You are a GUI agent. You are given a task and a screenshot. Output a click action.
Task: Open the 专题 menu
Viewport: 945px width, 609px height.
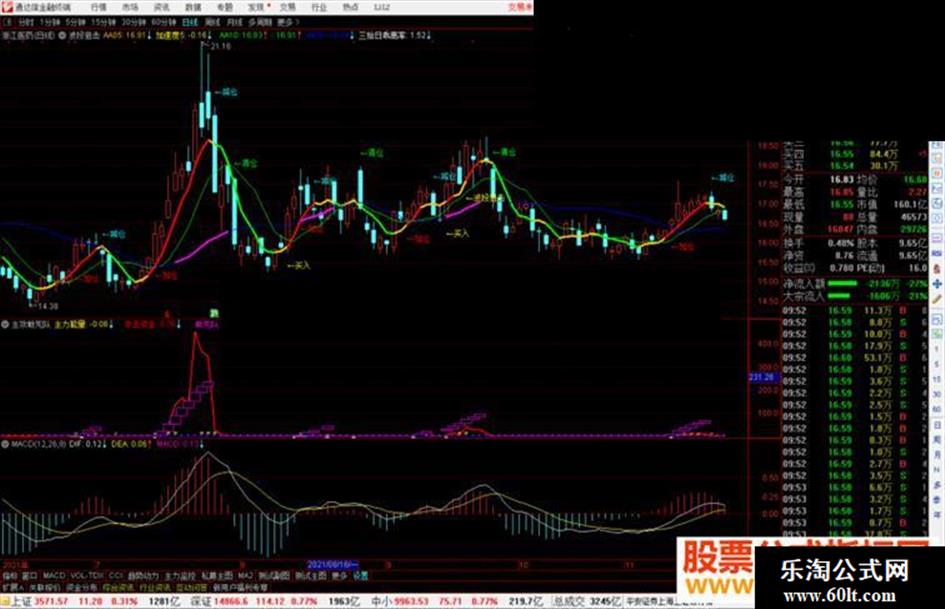click(224, 7)
